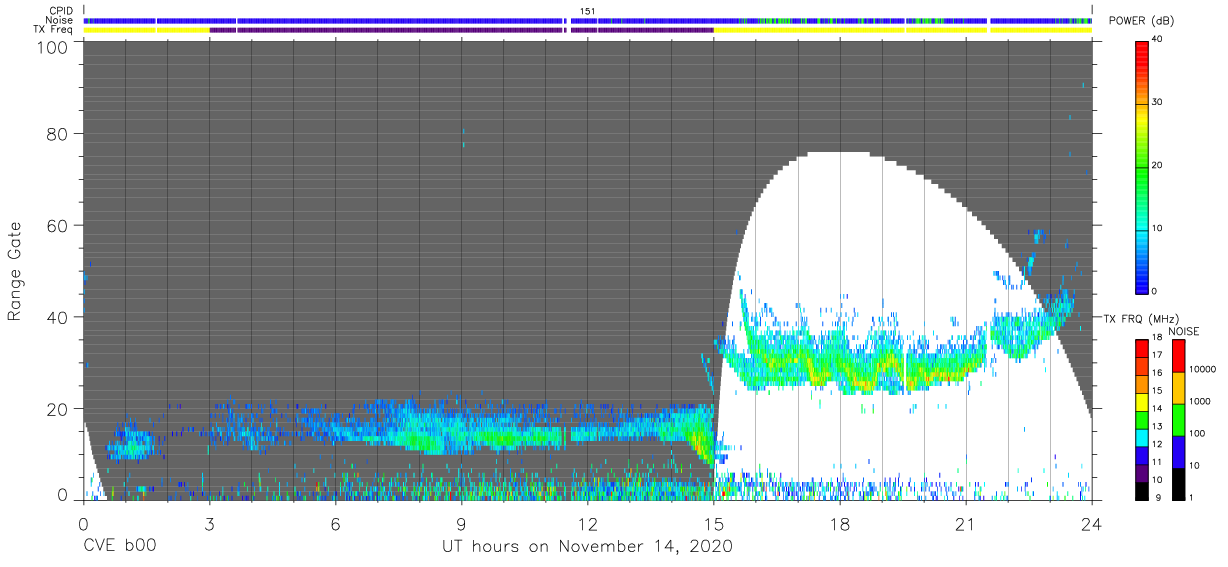This screenshot has height=567, width=1228.
Task: Click the TX FRQ (MHz) legend title
Action: pos(1141,318)
